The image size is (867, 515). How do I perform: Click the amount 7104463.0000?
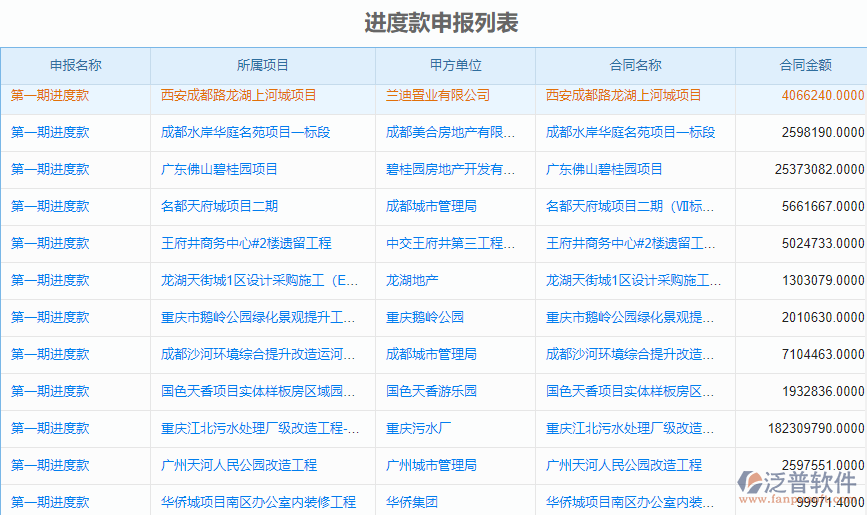point(823,354)
